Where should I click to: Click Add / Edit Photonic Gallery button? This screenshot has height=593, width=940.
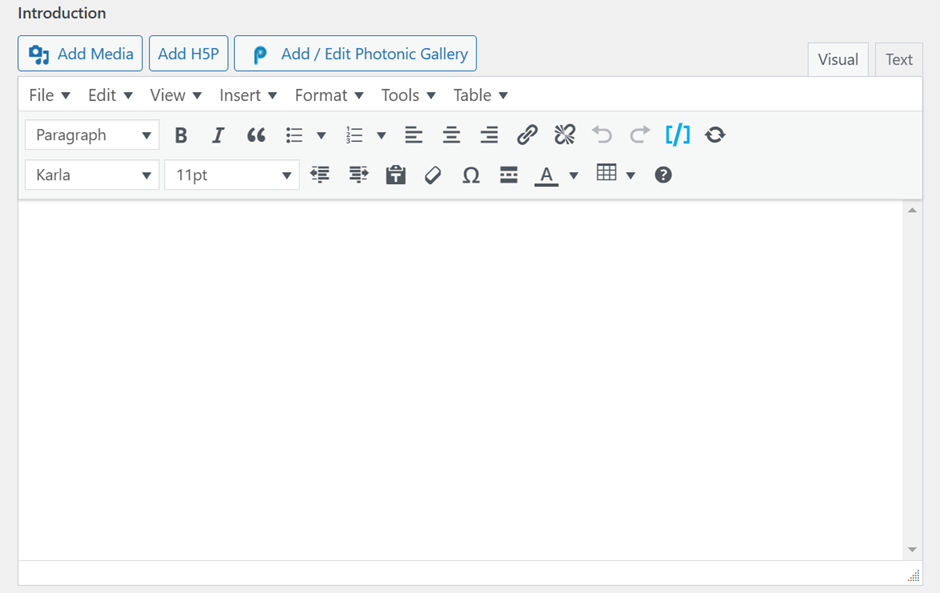coord(355,54)
